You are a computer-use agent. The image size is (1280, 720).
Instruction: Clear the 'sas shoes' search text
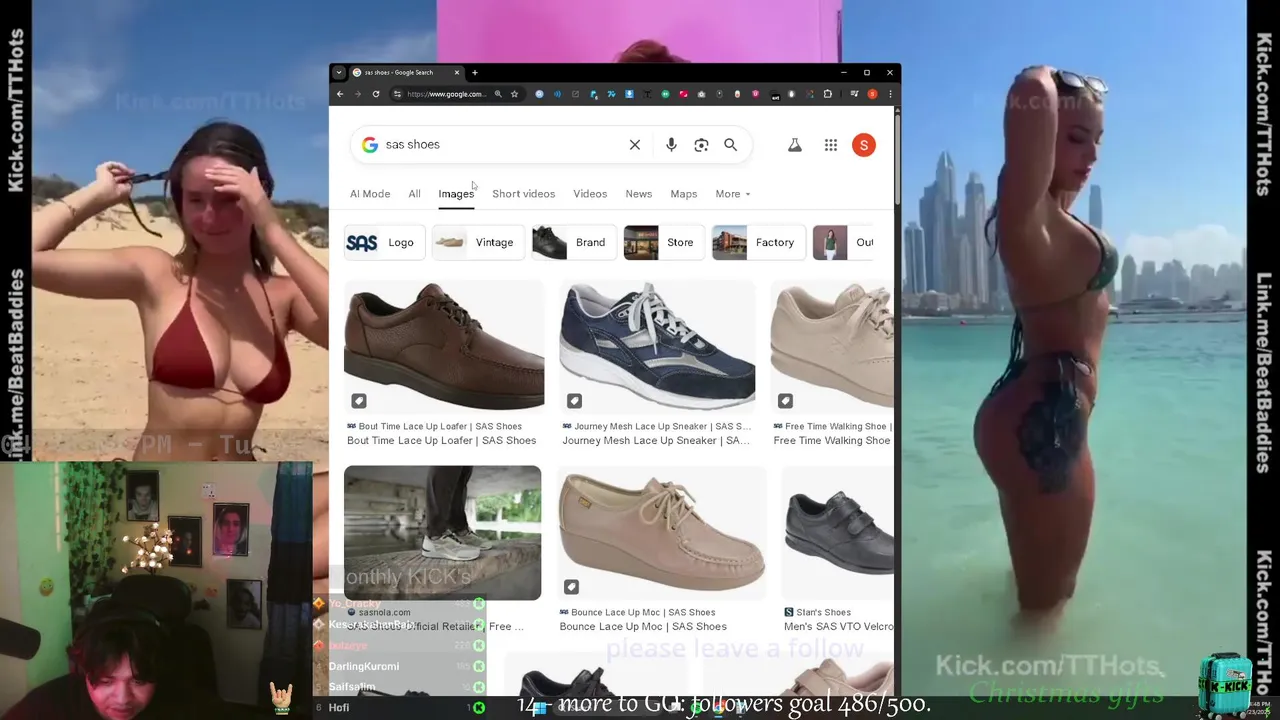[635, 145]
